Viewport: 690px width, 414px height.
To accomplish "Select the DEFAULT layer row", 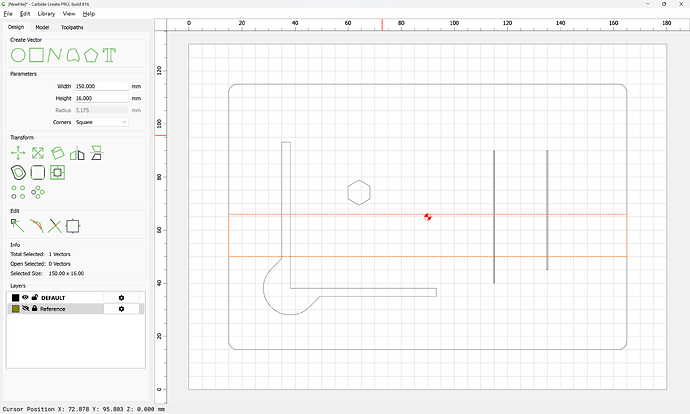I will click(x=76, y=298).
